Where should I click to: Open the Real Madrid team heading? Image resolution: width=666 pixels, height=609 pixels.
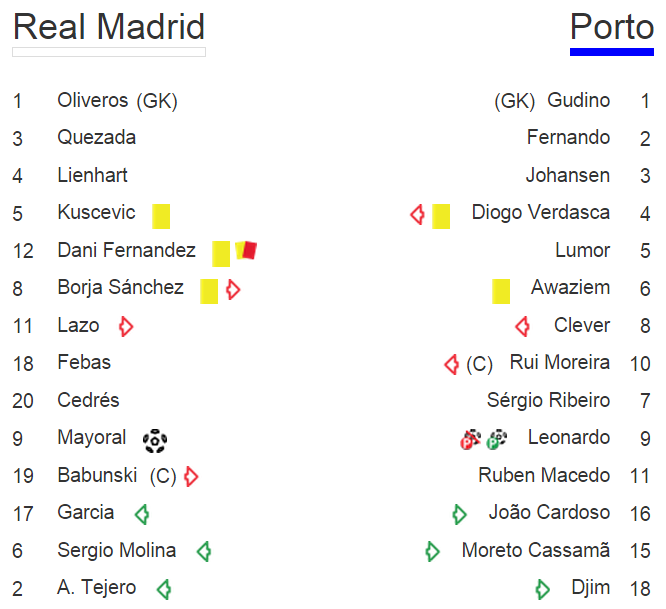(x=109, y=27)
